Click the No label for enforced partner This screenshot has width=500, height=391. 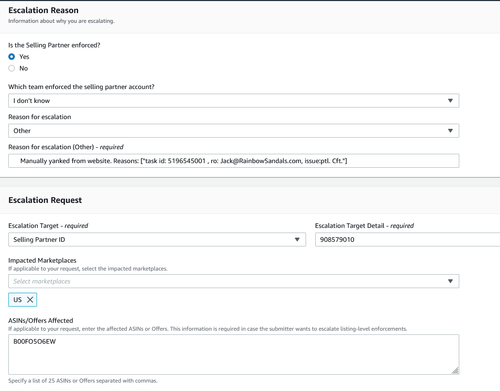(x=23, y=68)
